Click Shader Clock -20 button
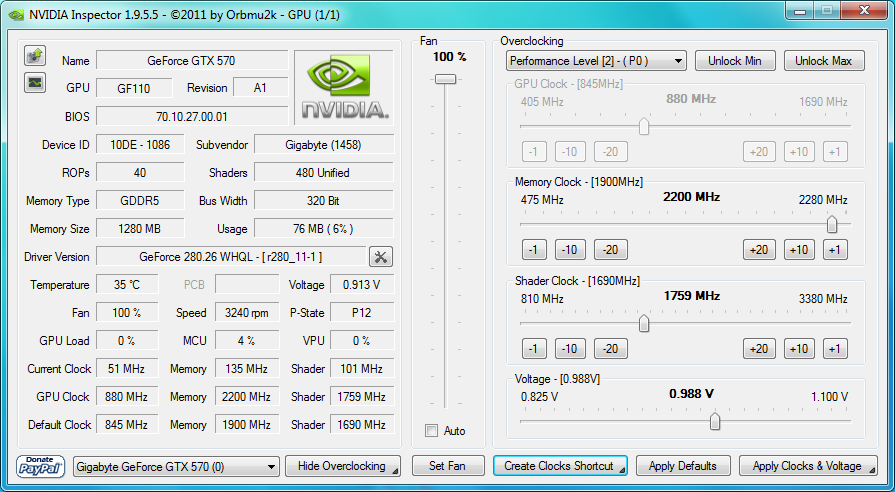895x492 pixels. [x=611, y=349]
